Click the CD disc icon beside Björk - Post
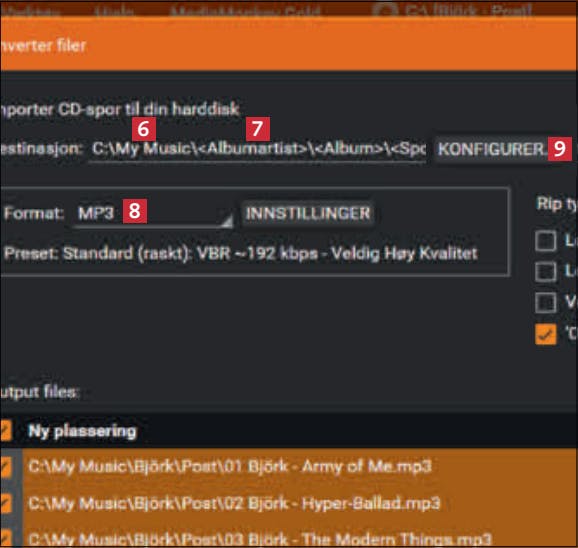This screenshot has height=548, width=578. [x=385, y=10]
